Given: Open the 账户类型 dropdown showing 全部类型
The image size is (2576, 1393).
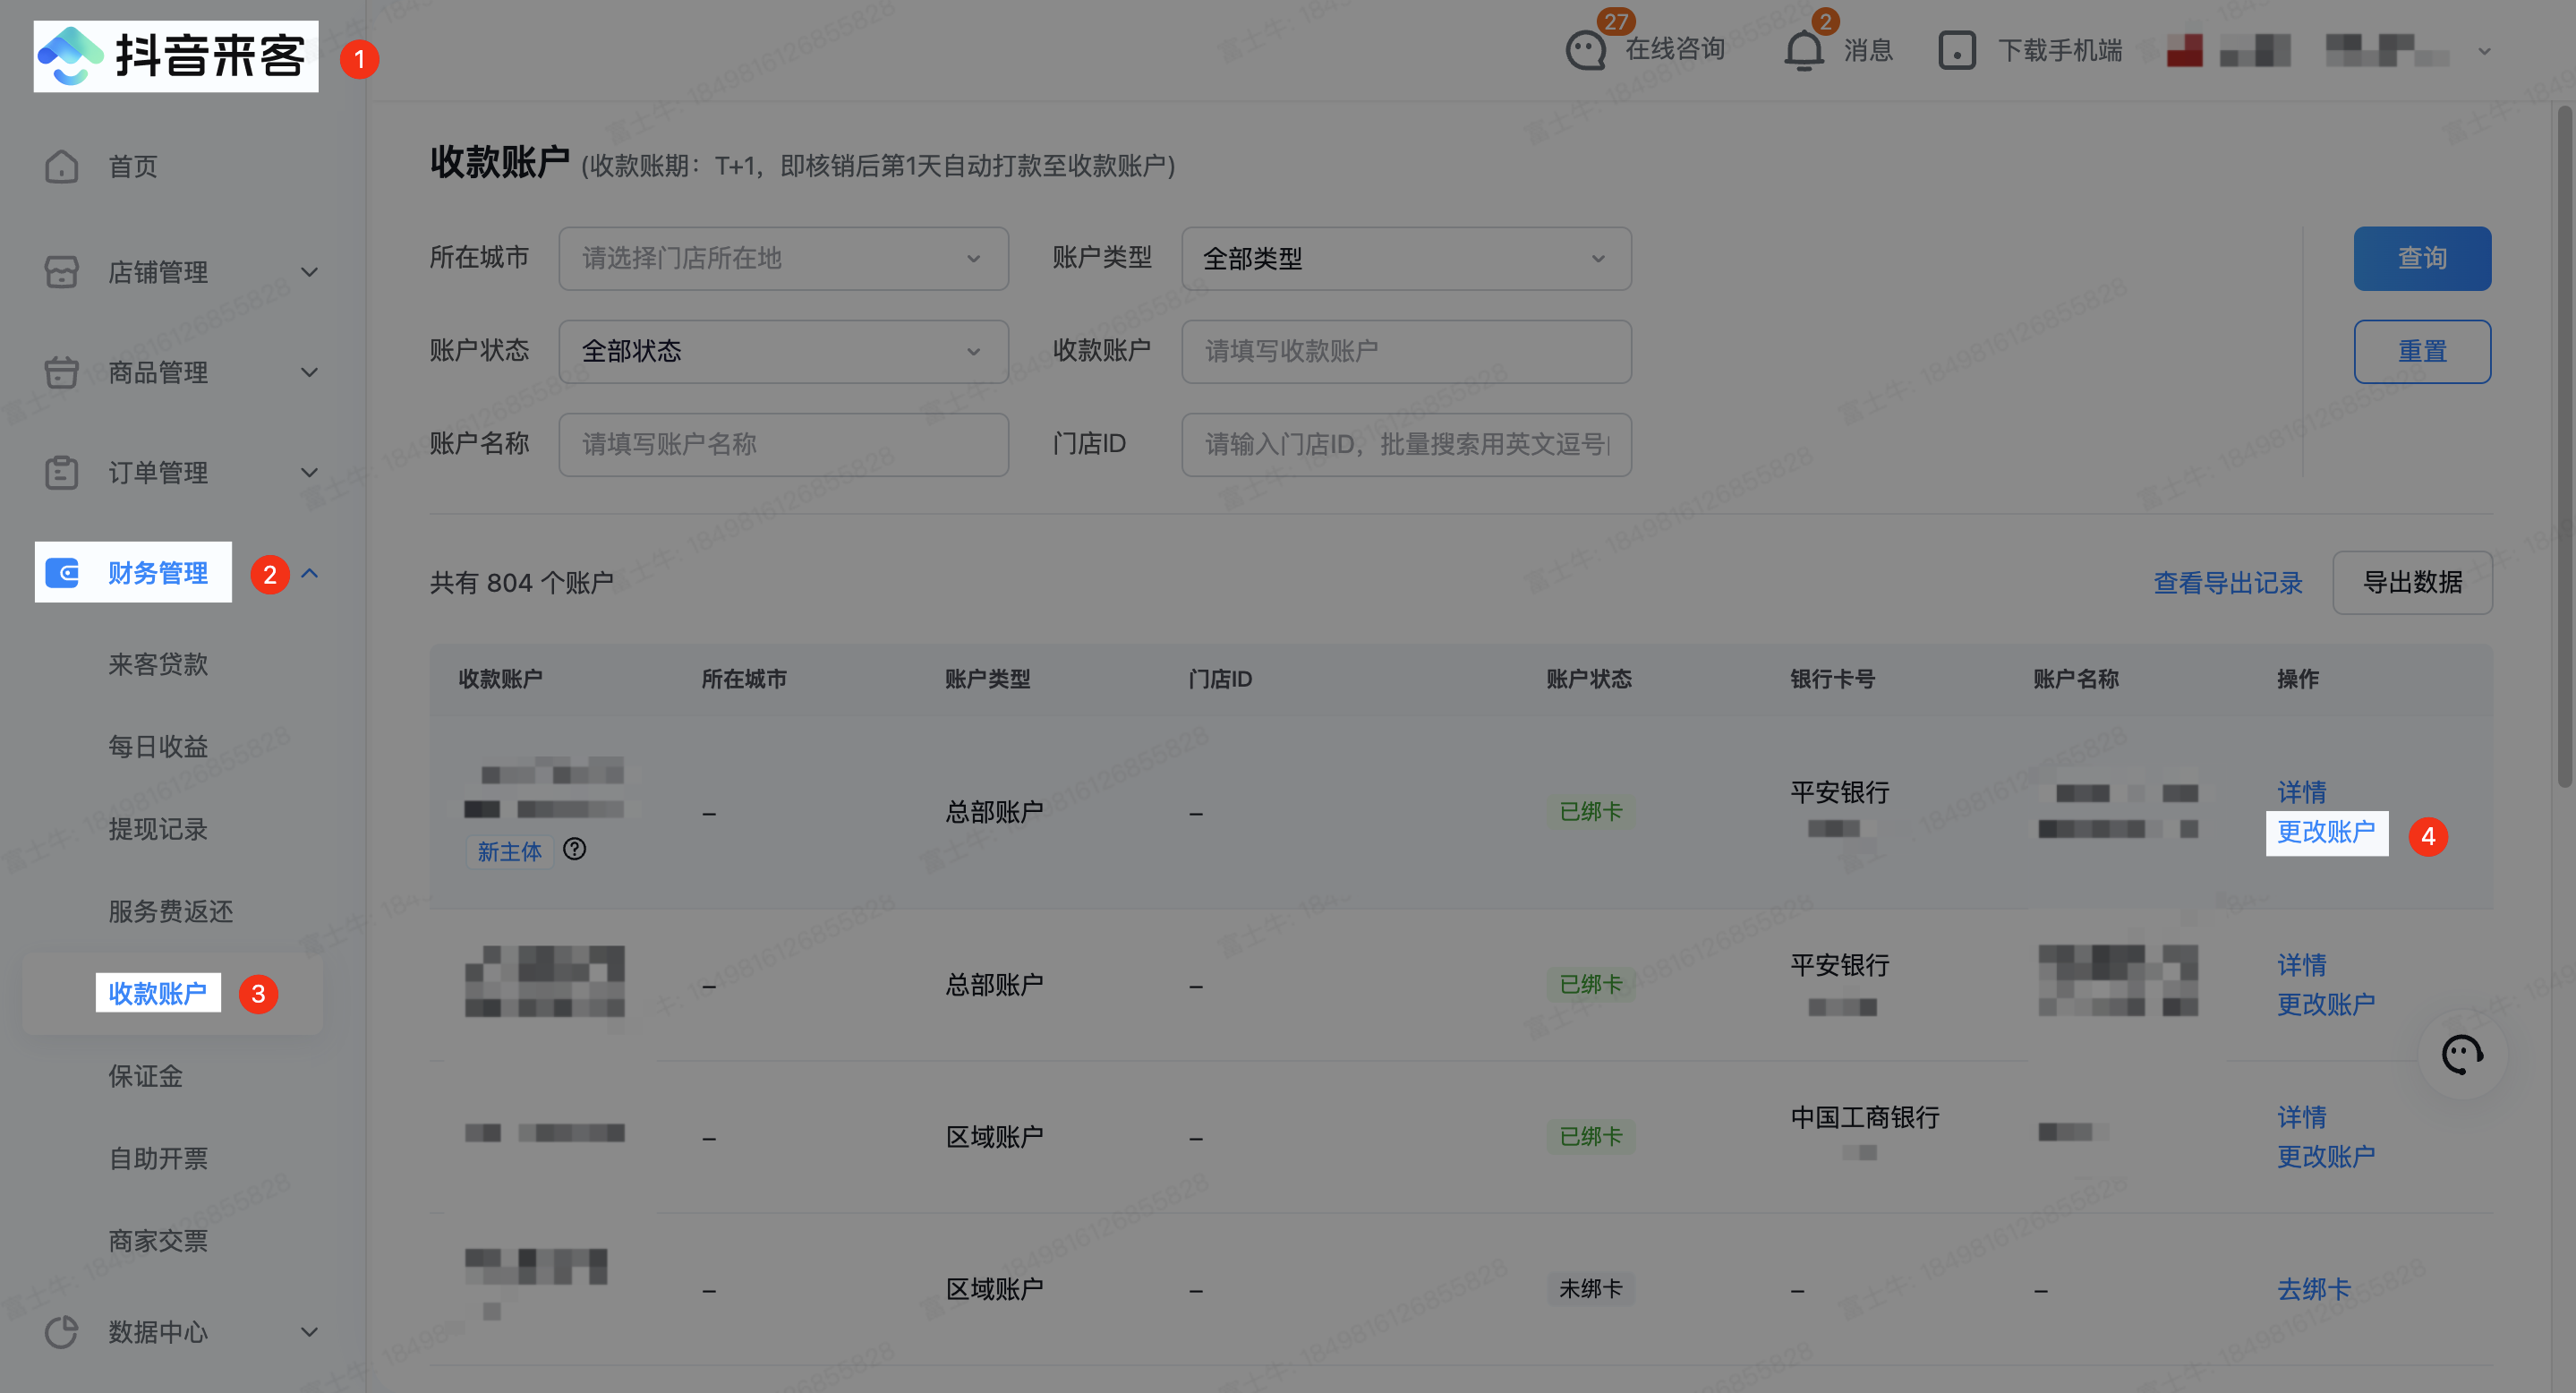Looking at the screenshot, I should 1405,258.
